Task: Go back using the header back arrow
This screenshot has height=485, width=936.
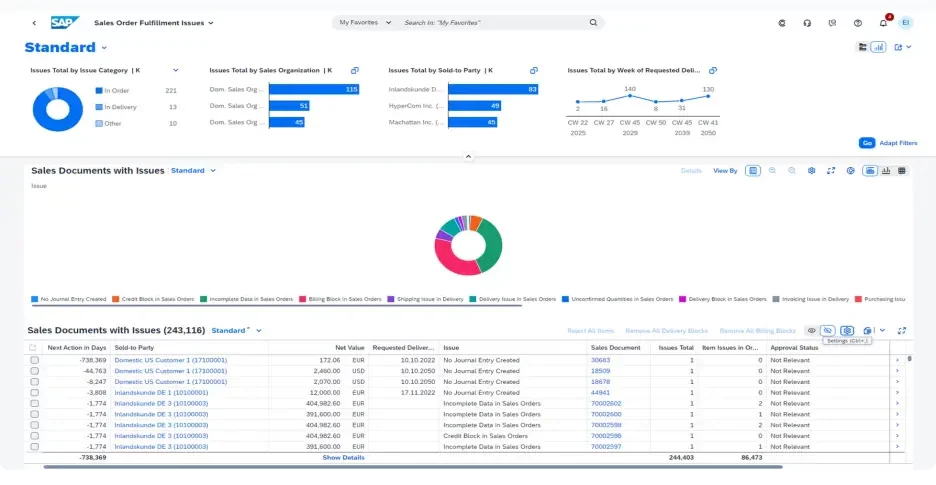Action: click(x=34, y=23)
